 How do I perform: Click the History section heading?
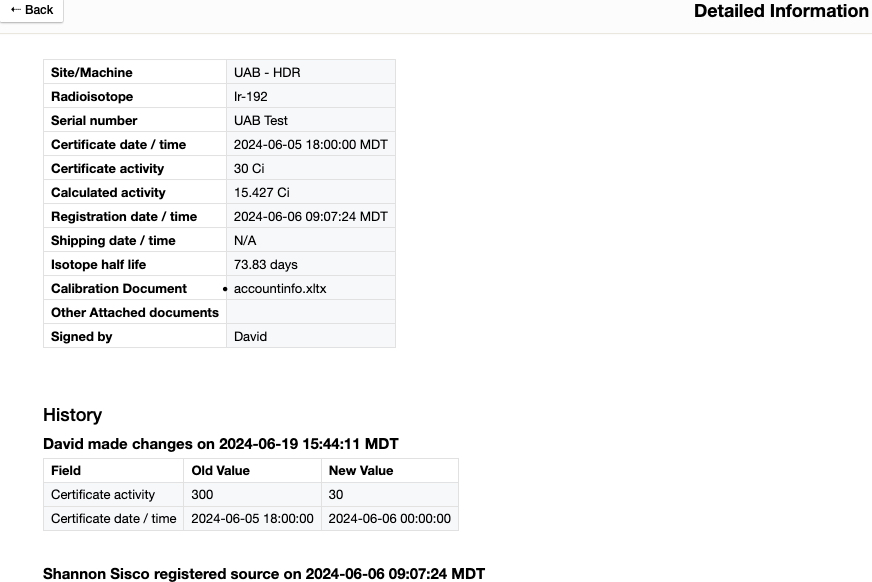point(73,415)
